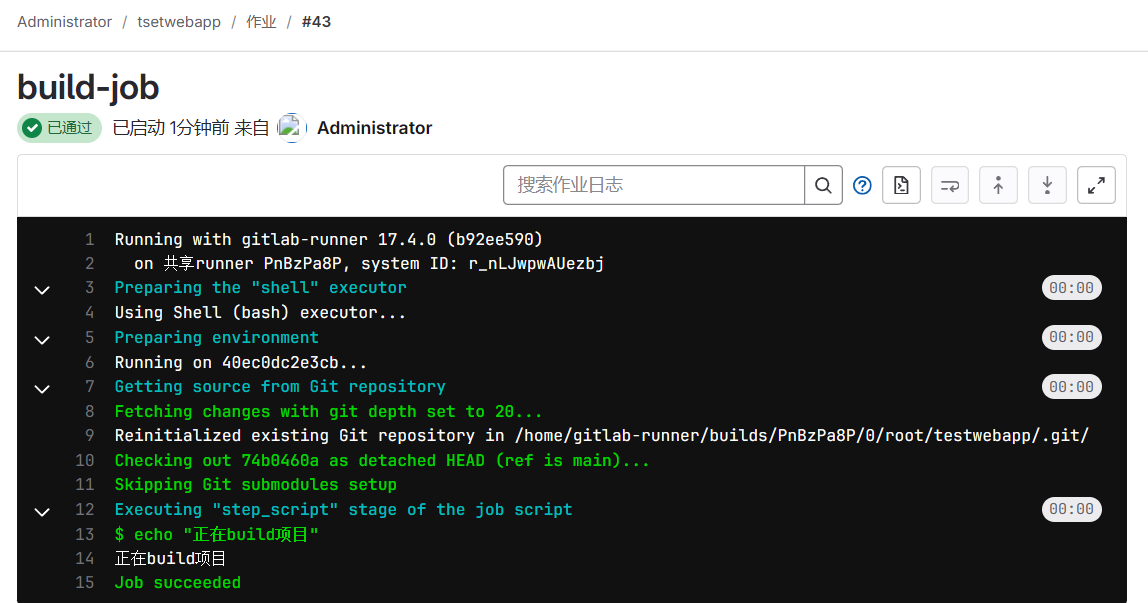Click duration badge on line 5
1148x603 pixels.
1071,337
